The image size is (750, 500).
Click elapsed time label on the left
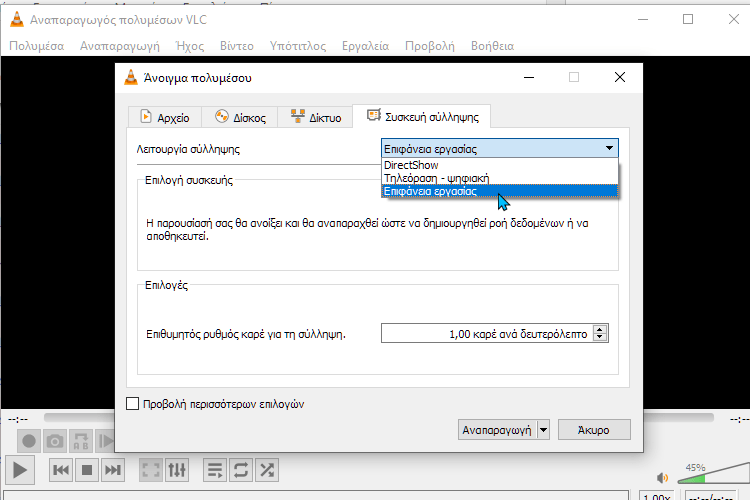[18, 420]
